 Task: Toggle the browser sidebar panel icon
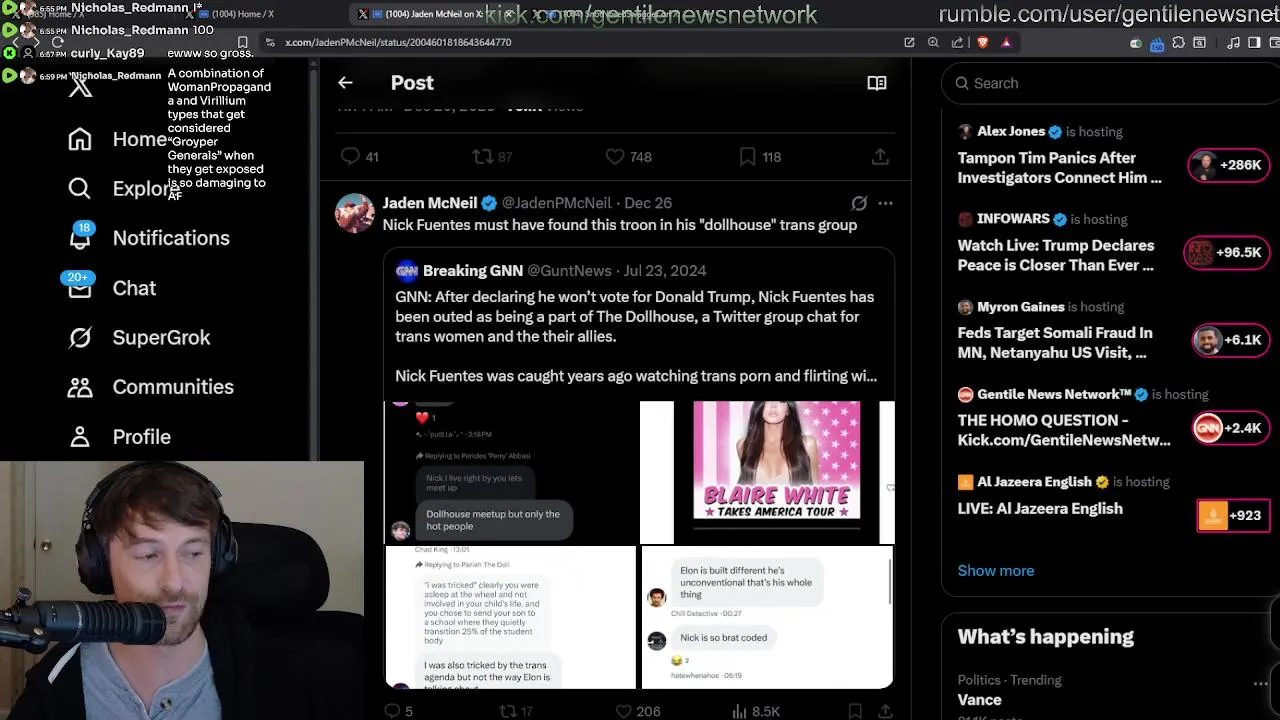click(1254, 43)
